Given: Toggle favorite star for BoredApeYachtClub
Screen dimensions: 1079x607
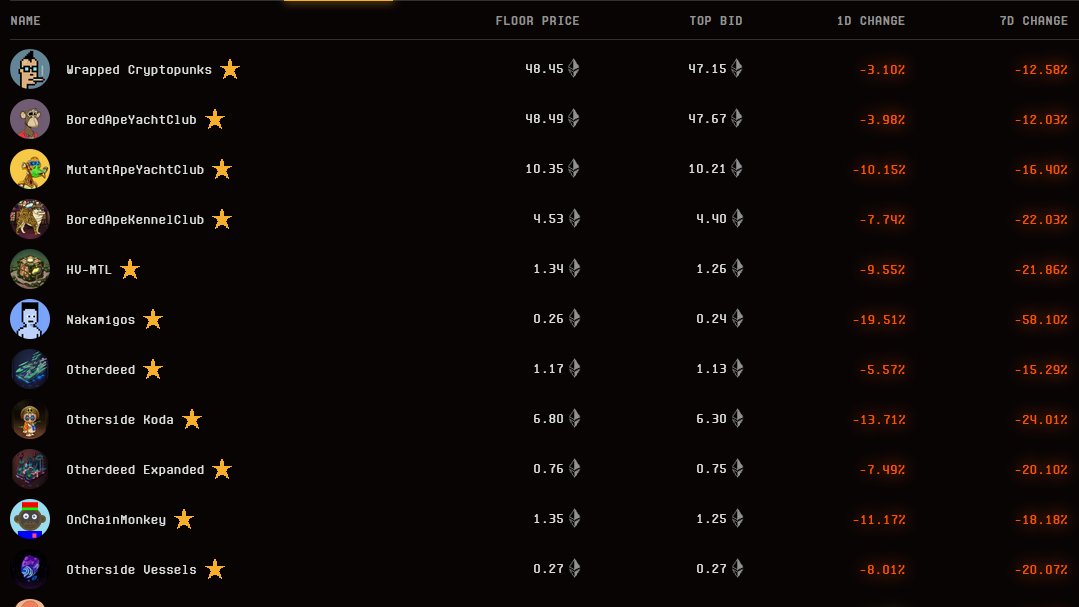Looking at the screenshot, I should click(215, 119).
